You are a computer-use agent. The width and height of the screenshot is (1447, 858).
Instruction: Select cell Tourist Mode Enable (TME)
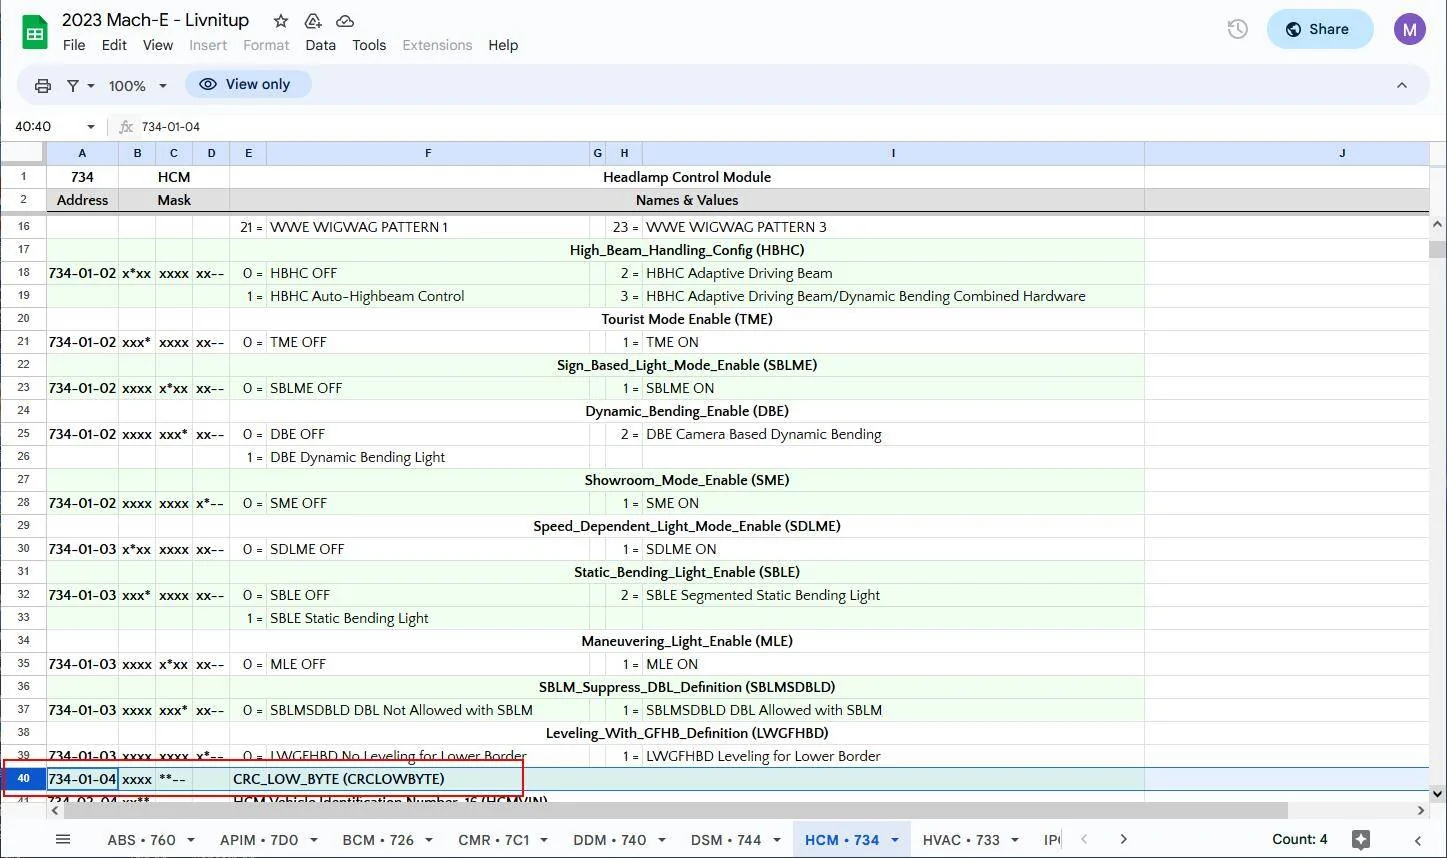(687, 319)
